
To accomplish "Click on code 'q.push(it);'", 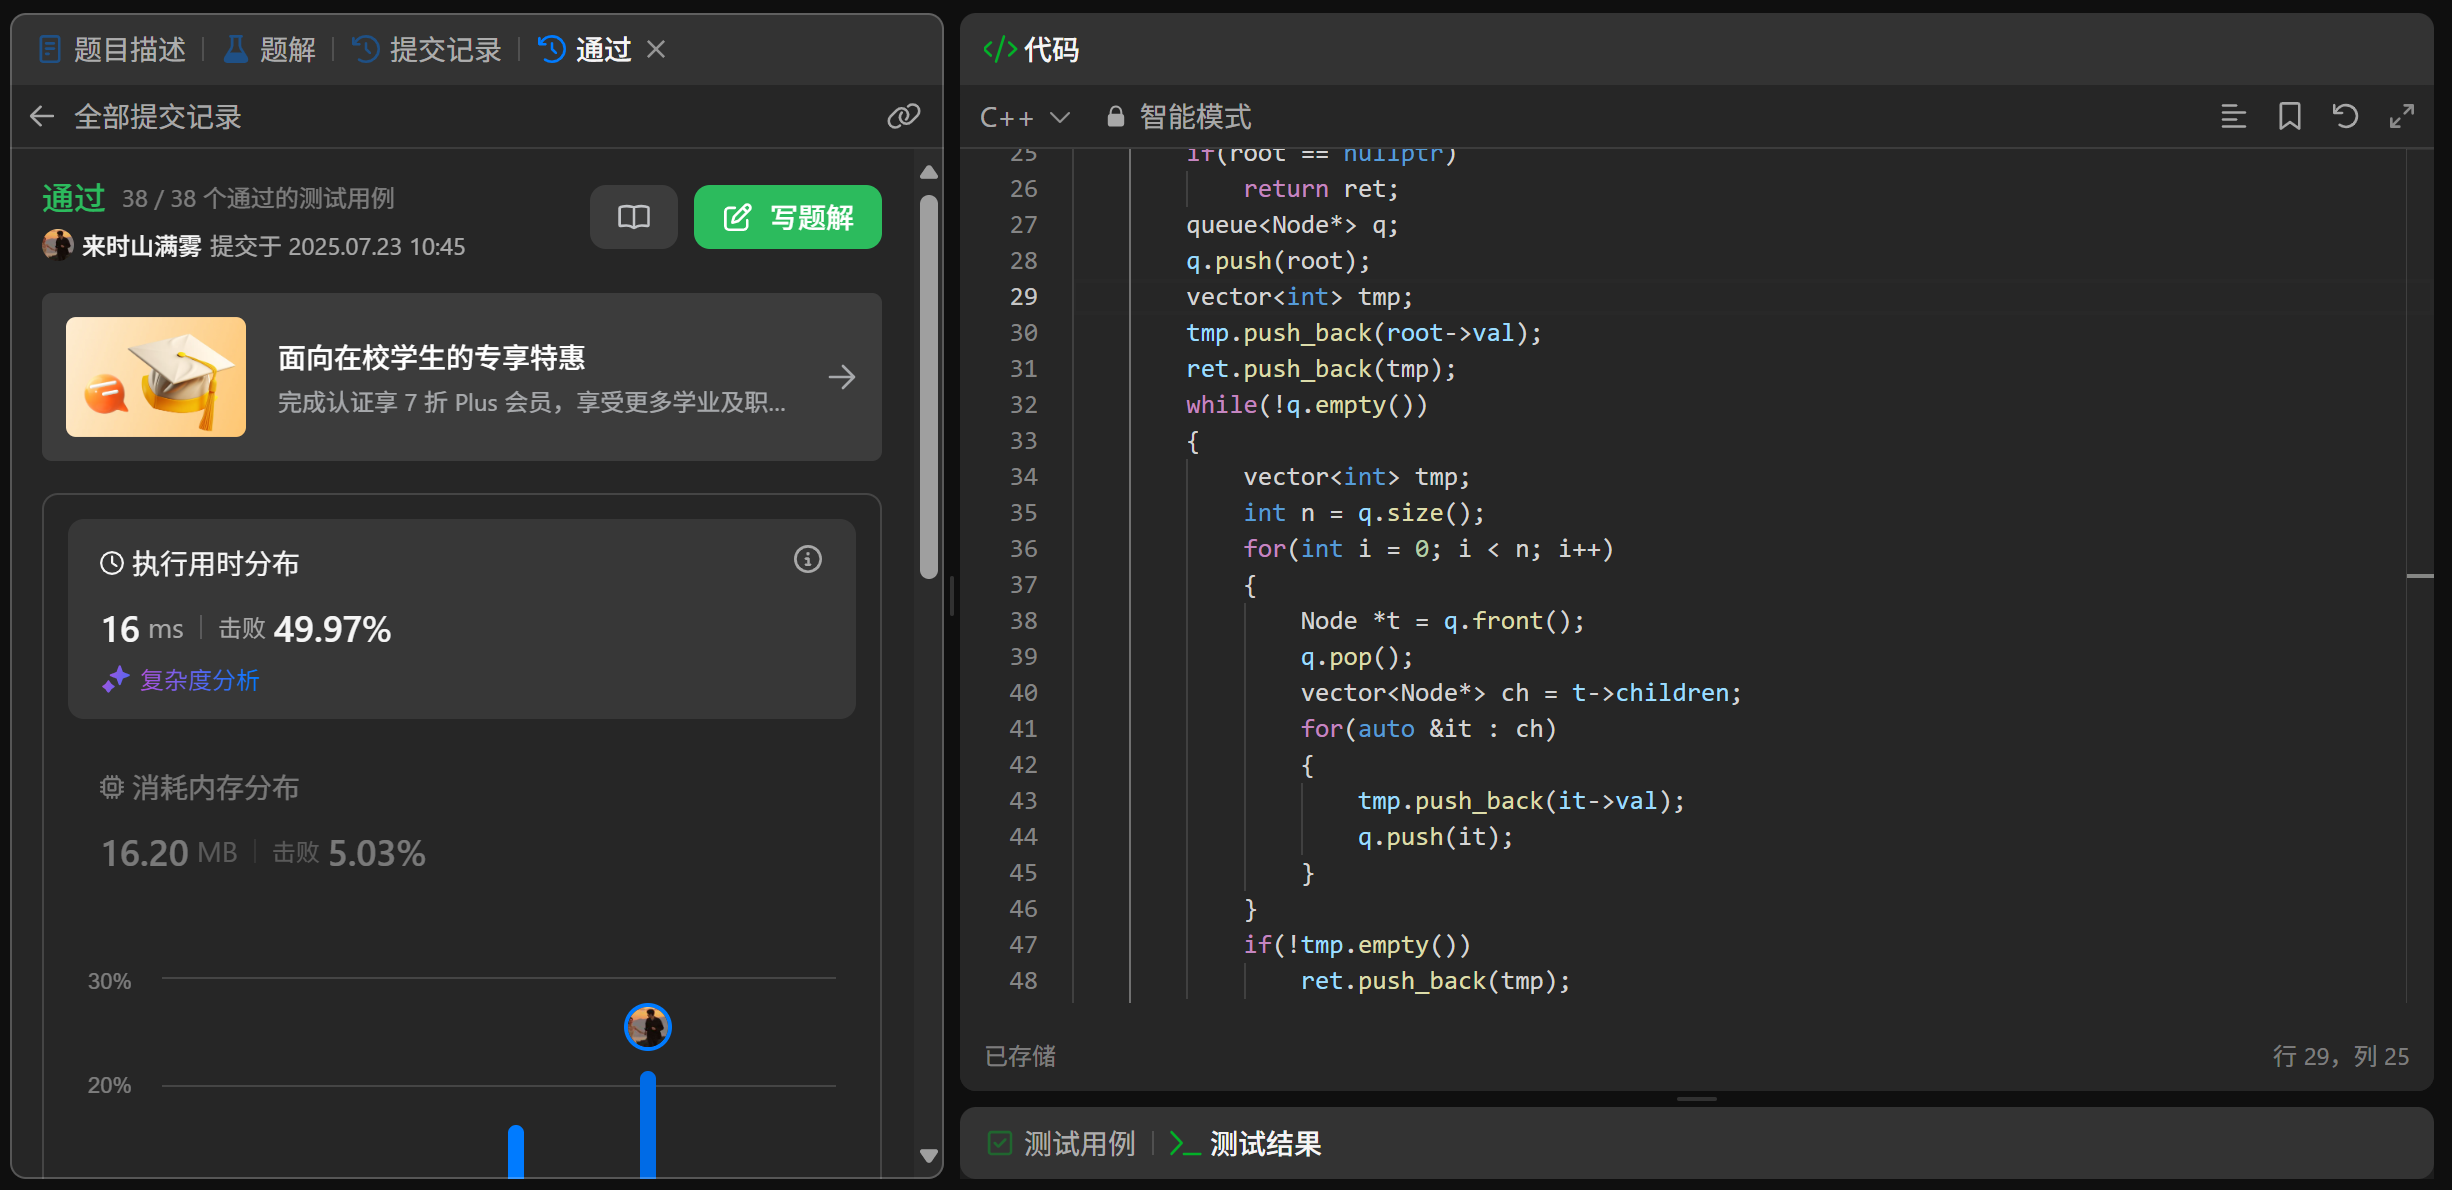I will click(1435, 837).
